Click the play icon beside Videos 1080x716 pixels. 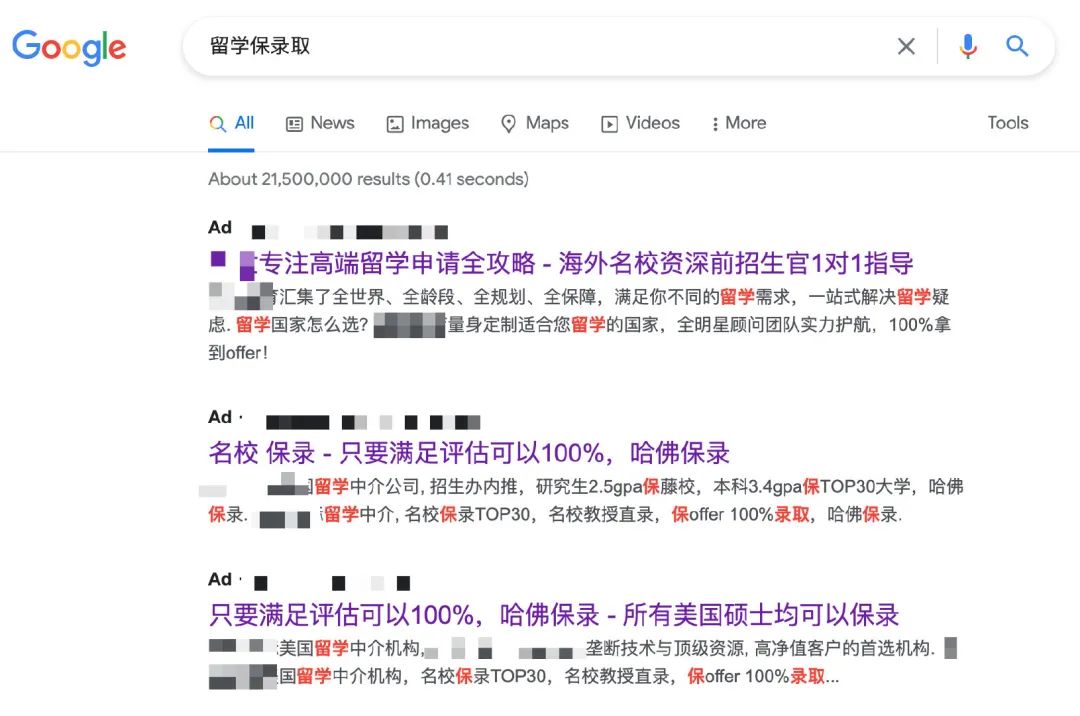609,123
